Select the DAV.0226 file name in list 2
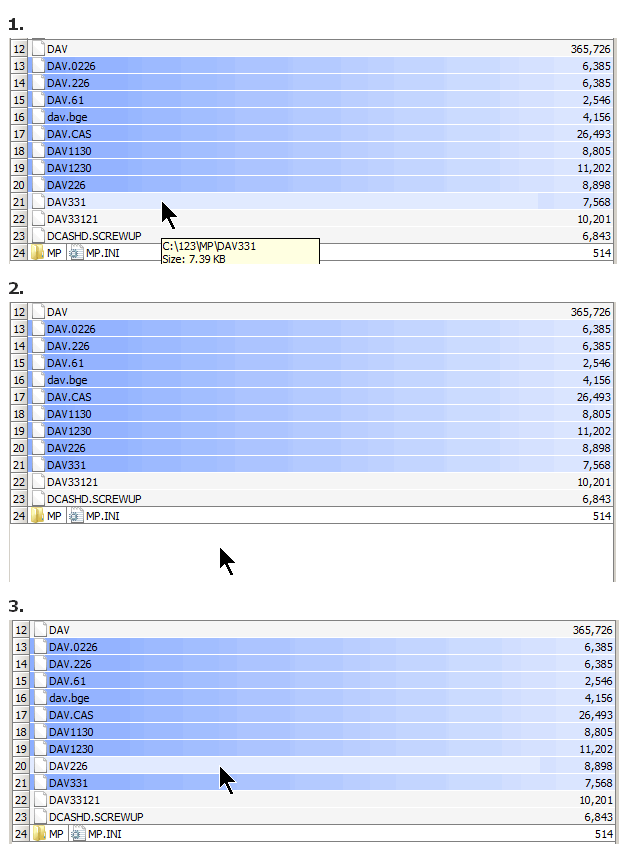628x853 pixels. pyautogui.click(x=71, y=329)
